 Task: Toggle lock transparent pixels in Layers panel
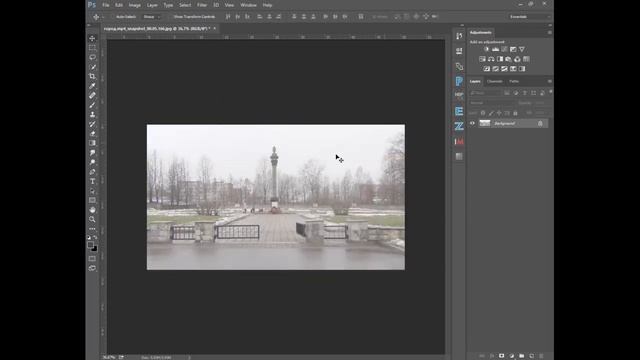483,113
